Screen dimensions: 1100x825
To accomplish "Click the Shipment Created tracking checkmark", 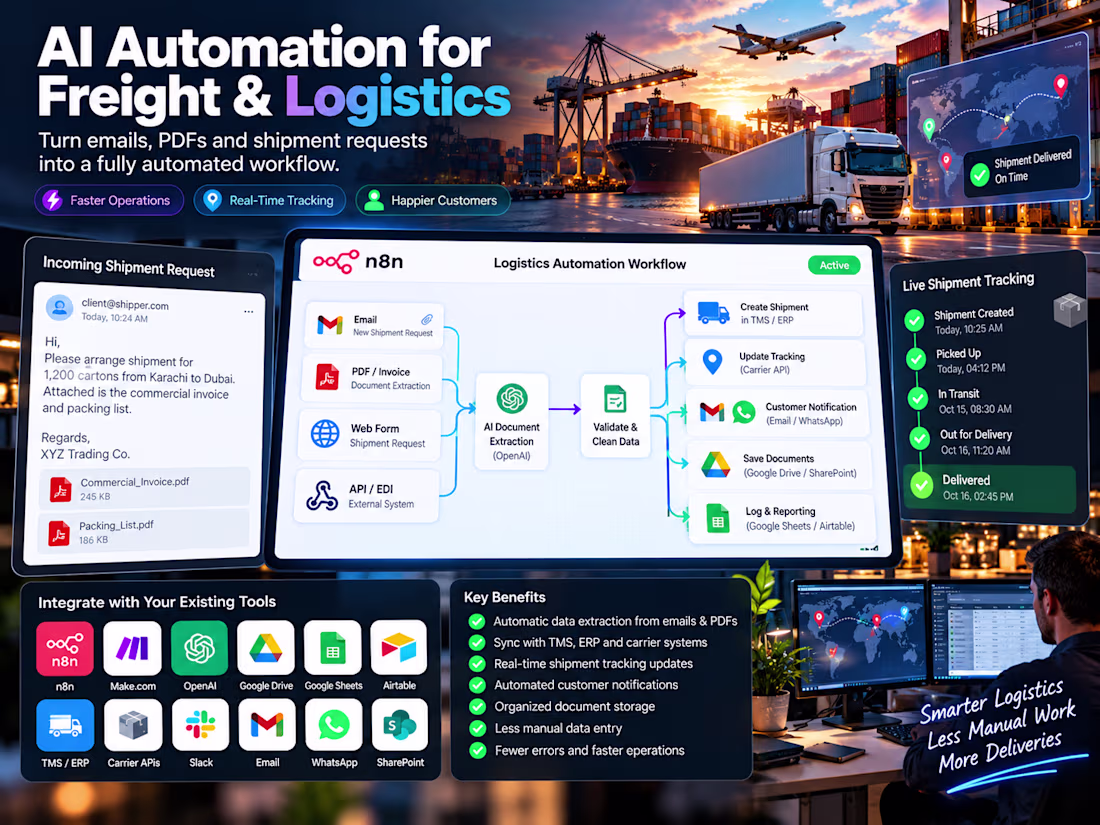I will coord(914,321).
